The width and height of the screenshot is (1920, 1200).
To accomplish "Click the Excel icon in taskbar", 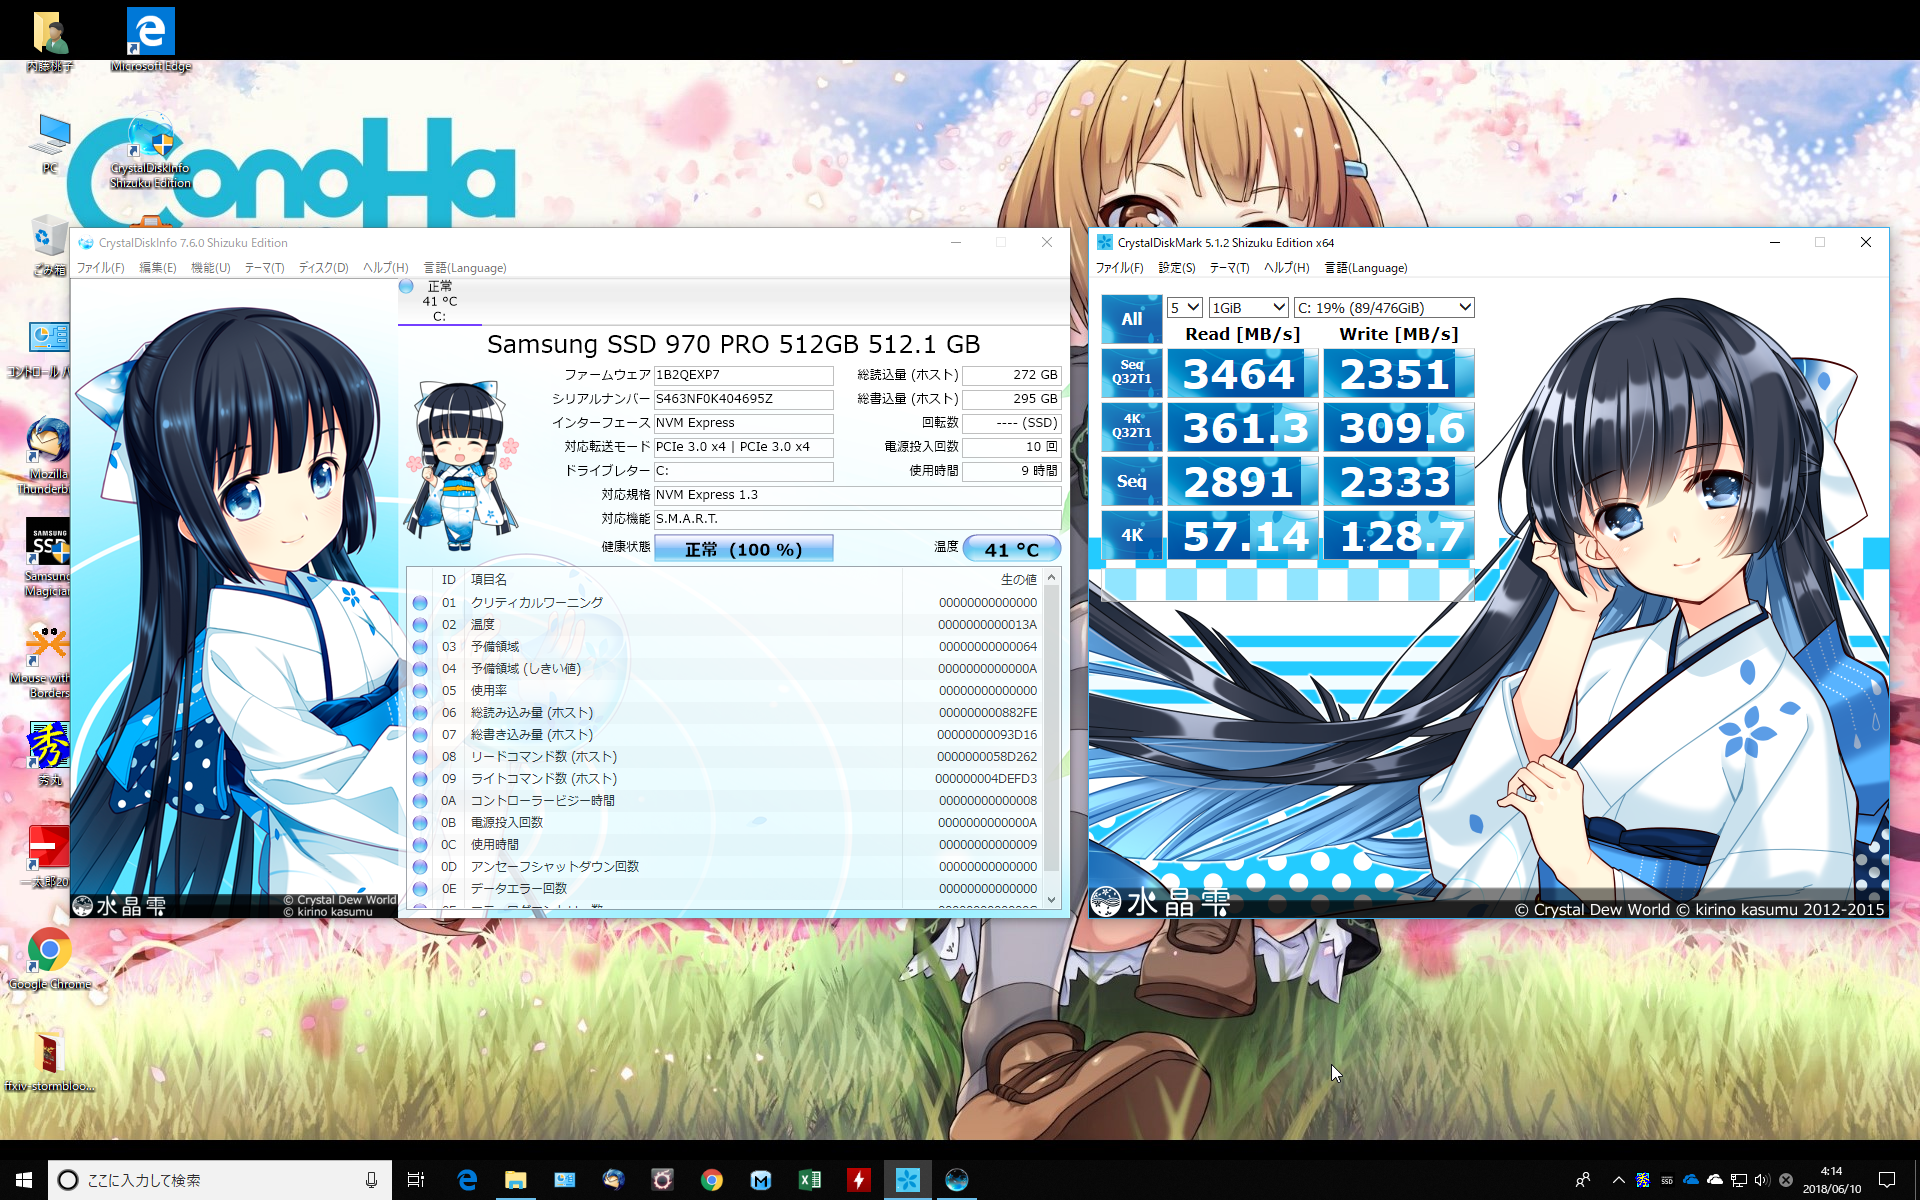I will 809,1180.
